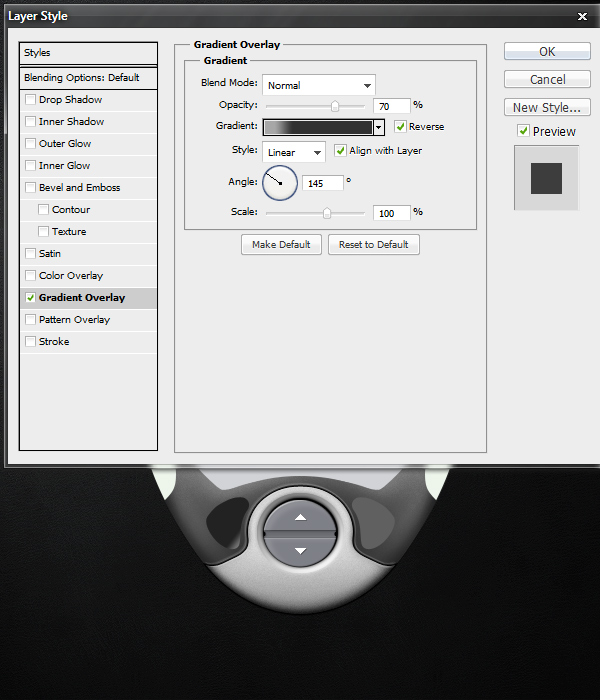The image size is (600, 700).
Task: Click the up arrow on the canvas button
Action: (300, 517)
